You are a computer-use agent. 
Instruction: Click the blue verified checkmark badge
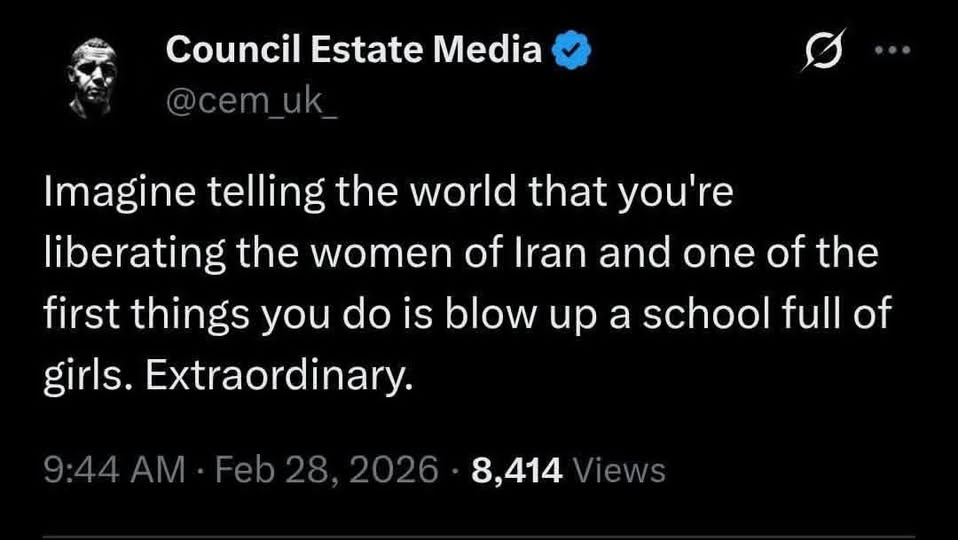pyautogui.click(x=573, y=50)
